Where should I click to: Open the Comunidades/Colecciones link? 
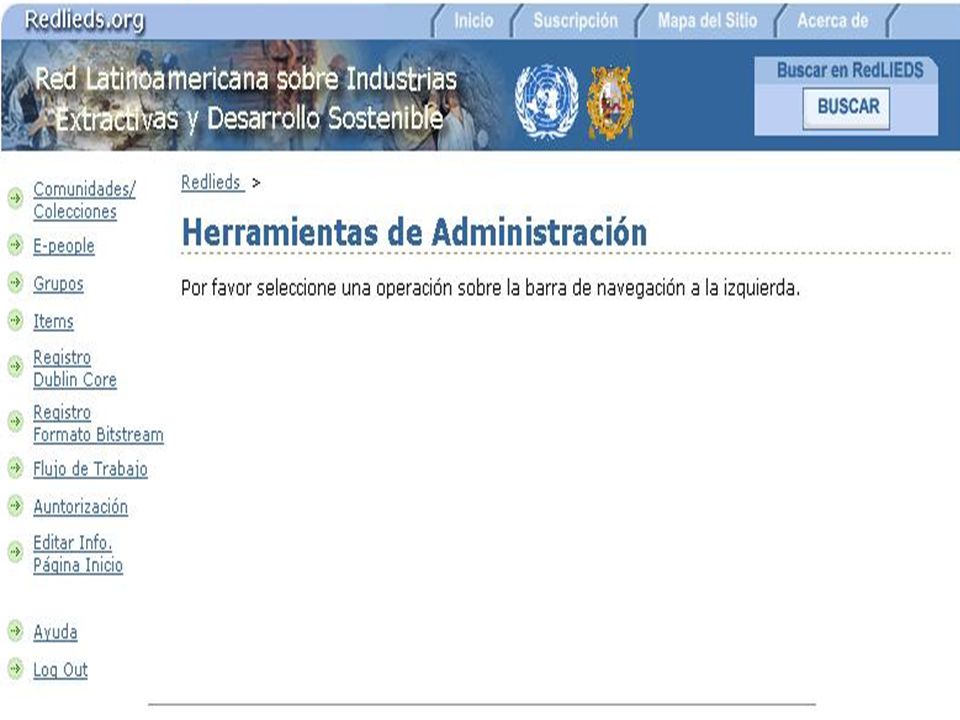pos(84,200)
